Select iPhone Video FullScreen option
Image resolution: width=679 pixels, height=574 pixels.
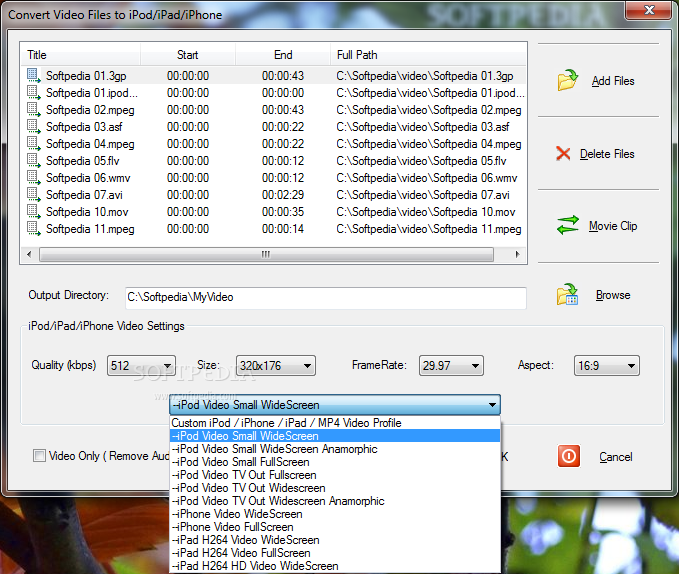click(x=335, y=527)
